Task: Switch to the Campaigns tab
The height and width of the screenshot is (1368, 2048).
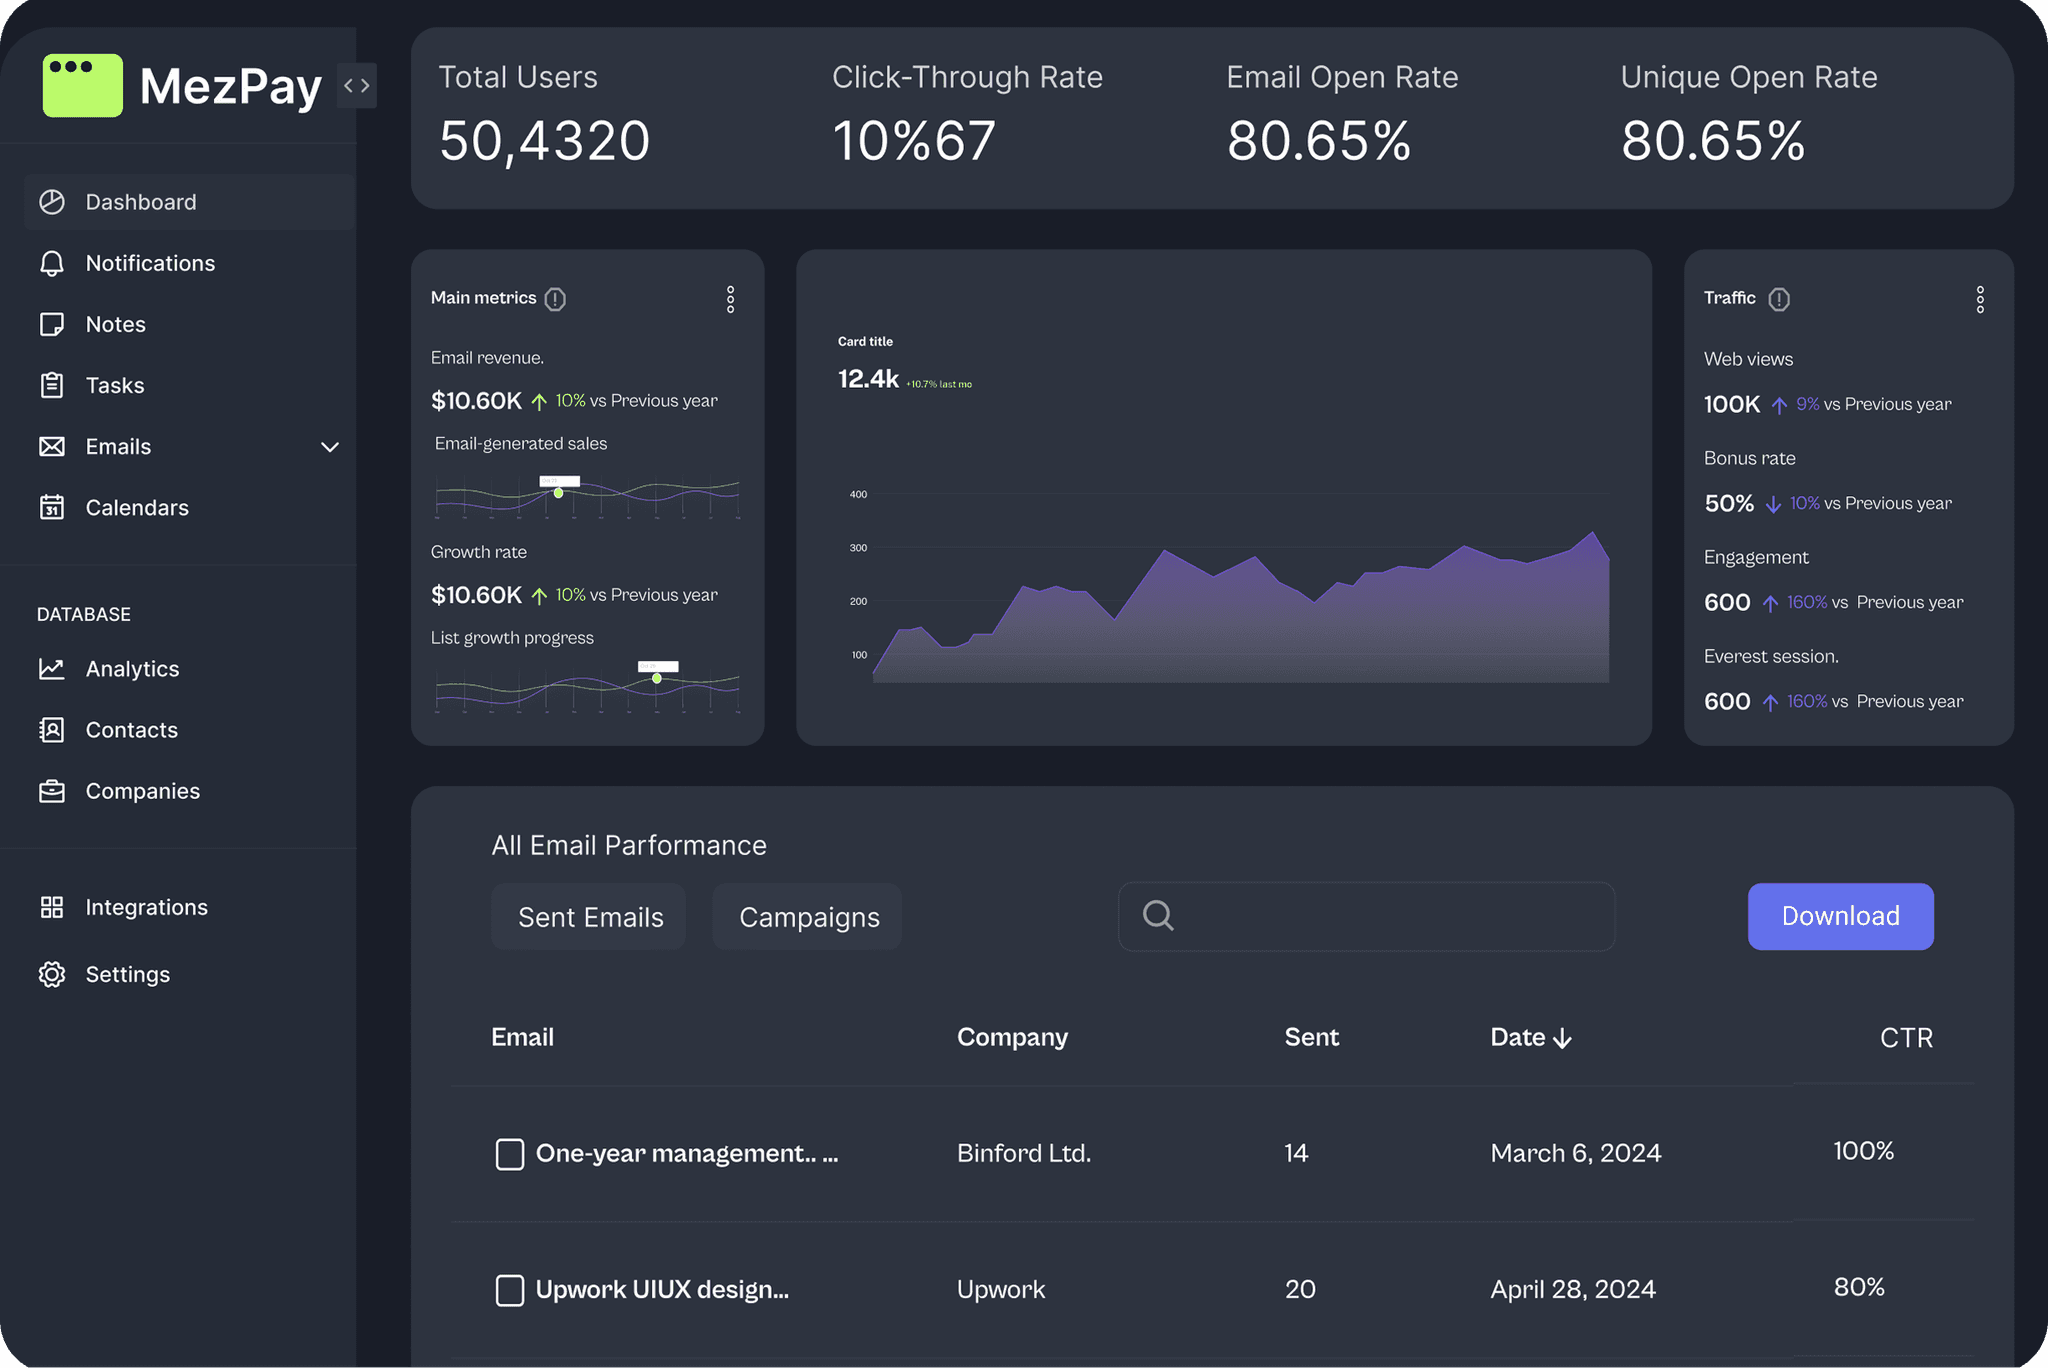Action: click(x=806, y=916)
